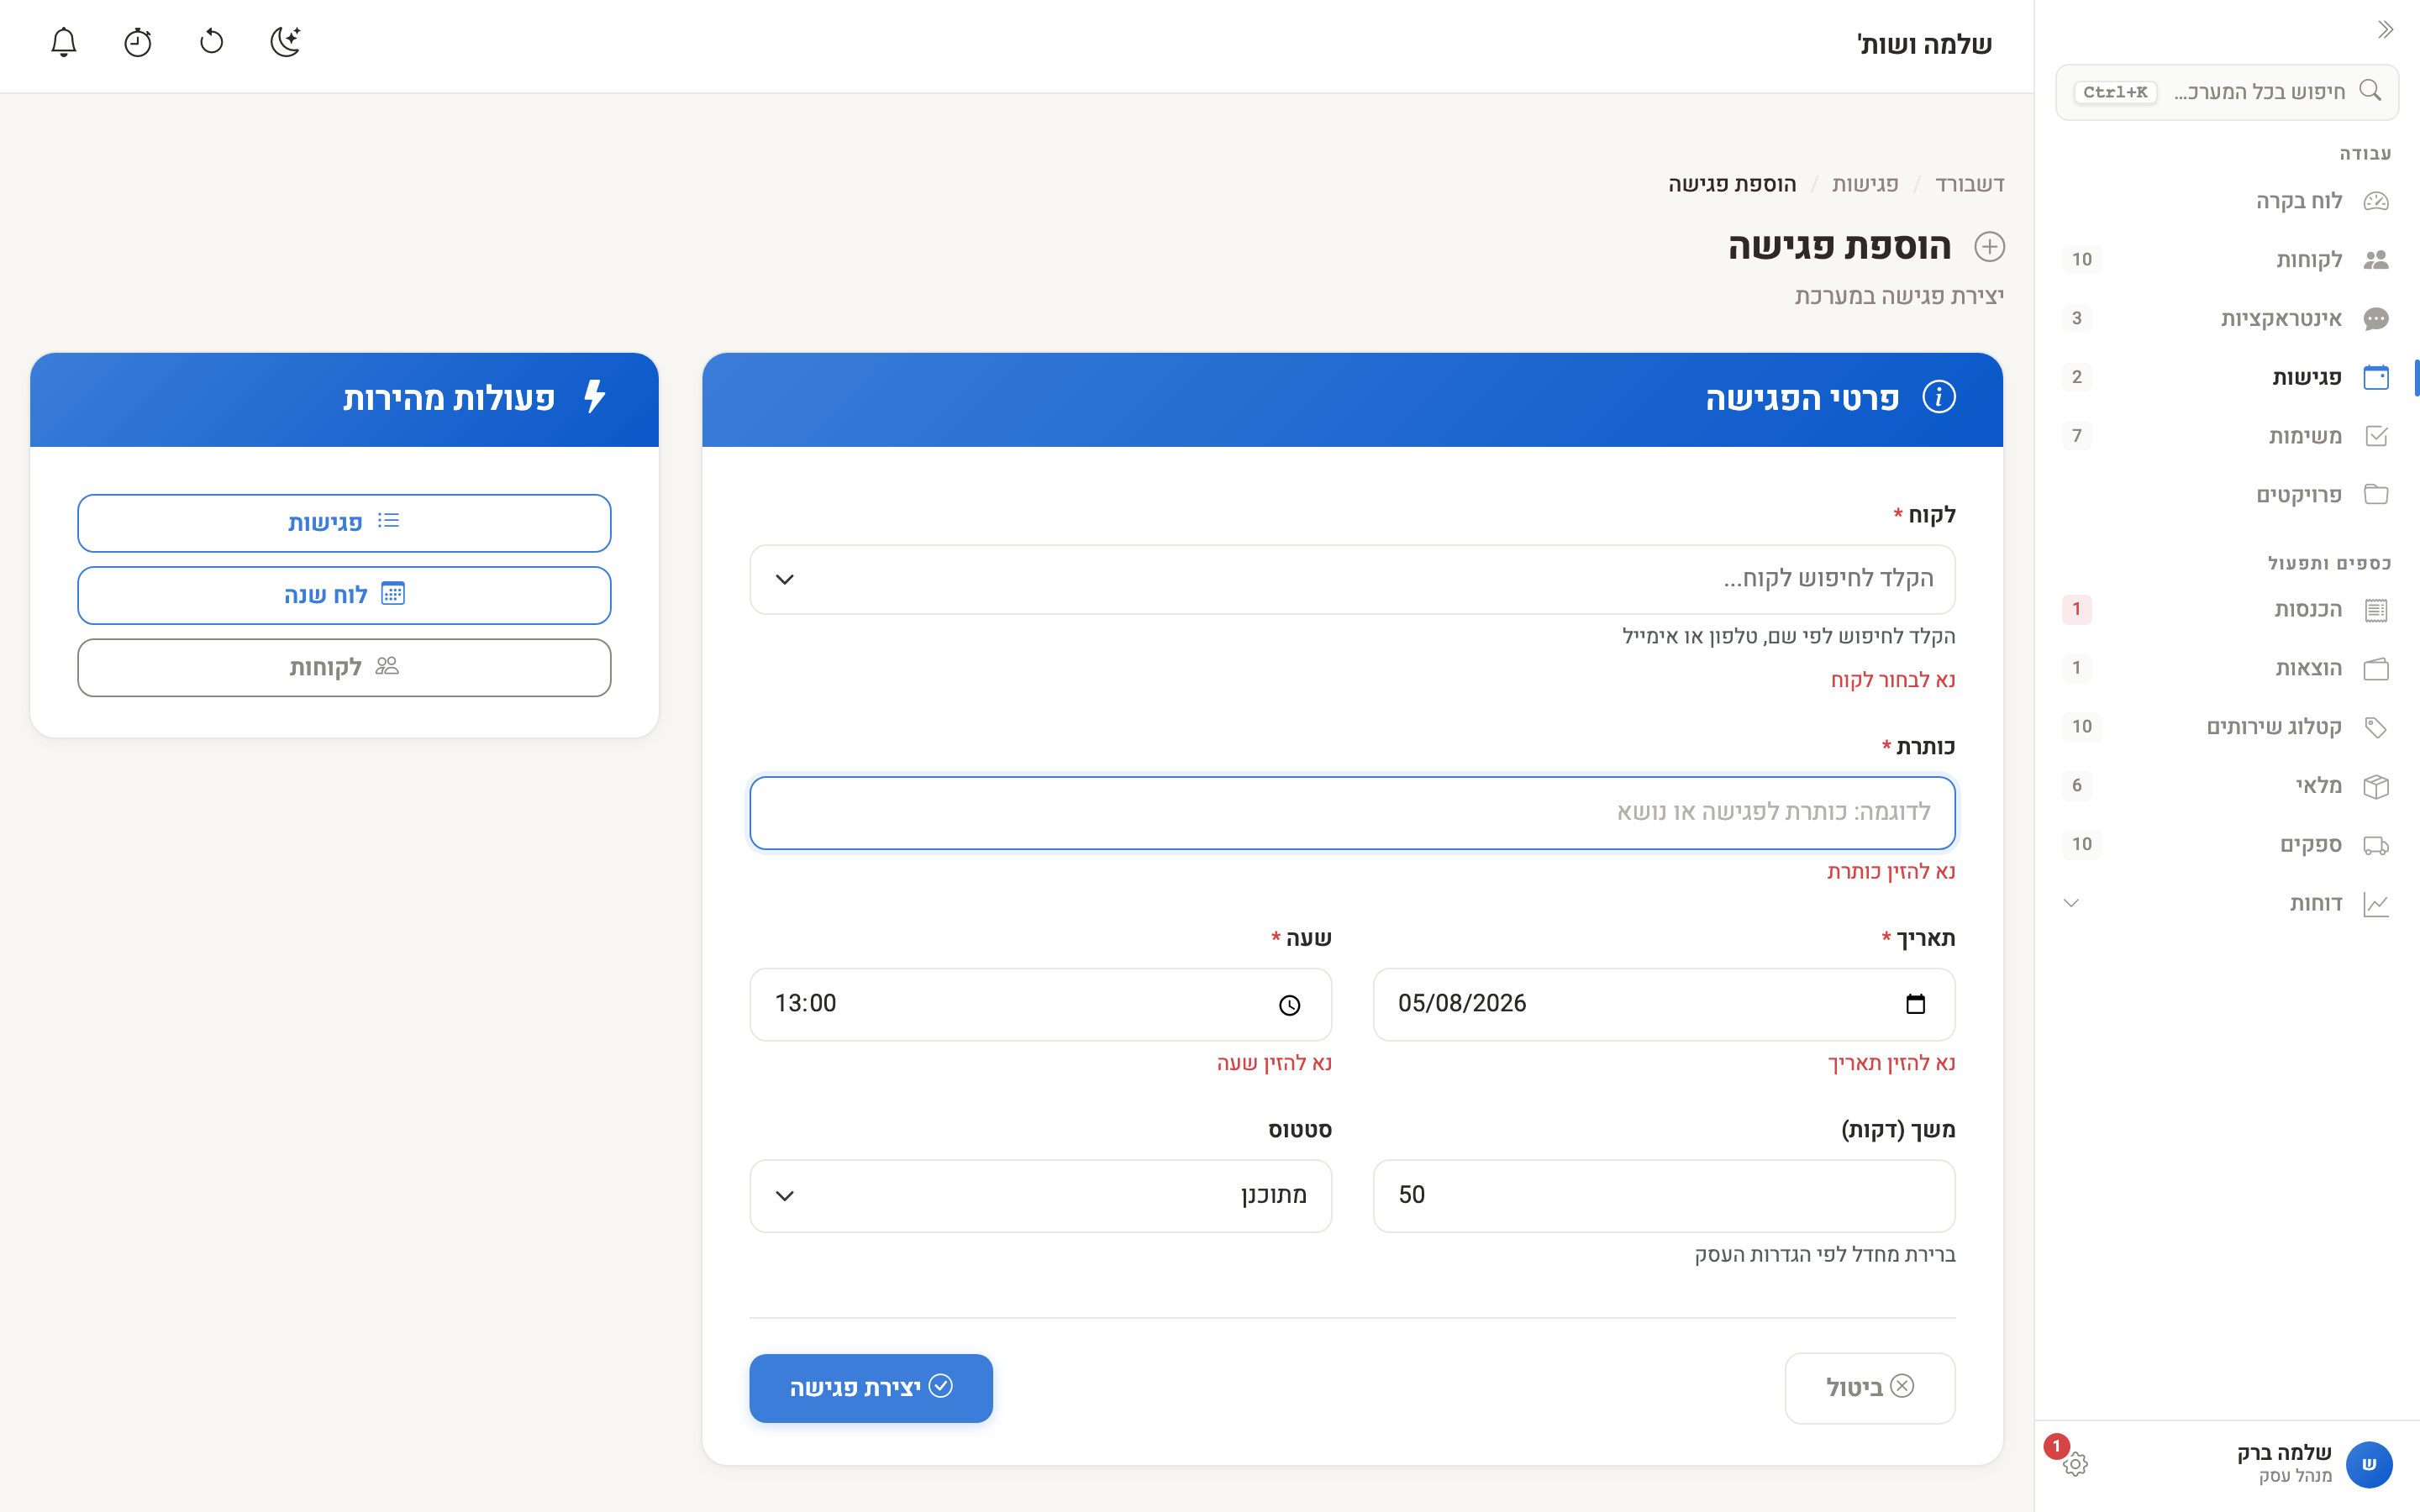The image size is (2420, 1512).
Task: Open פגישות in the sidebar
Action: click(x=2227, y=377)
